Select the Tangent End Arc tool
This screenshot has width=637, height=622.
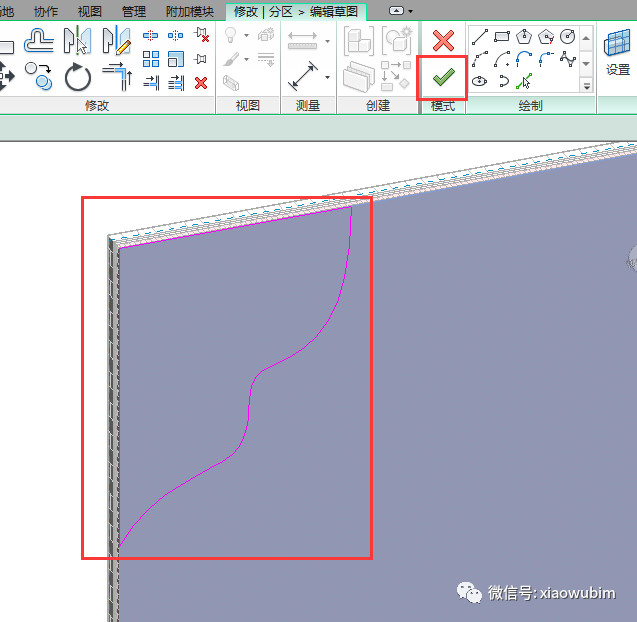coord(524,59)
